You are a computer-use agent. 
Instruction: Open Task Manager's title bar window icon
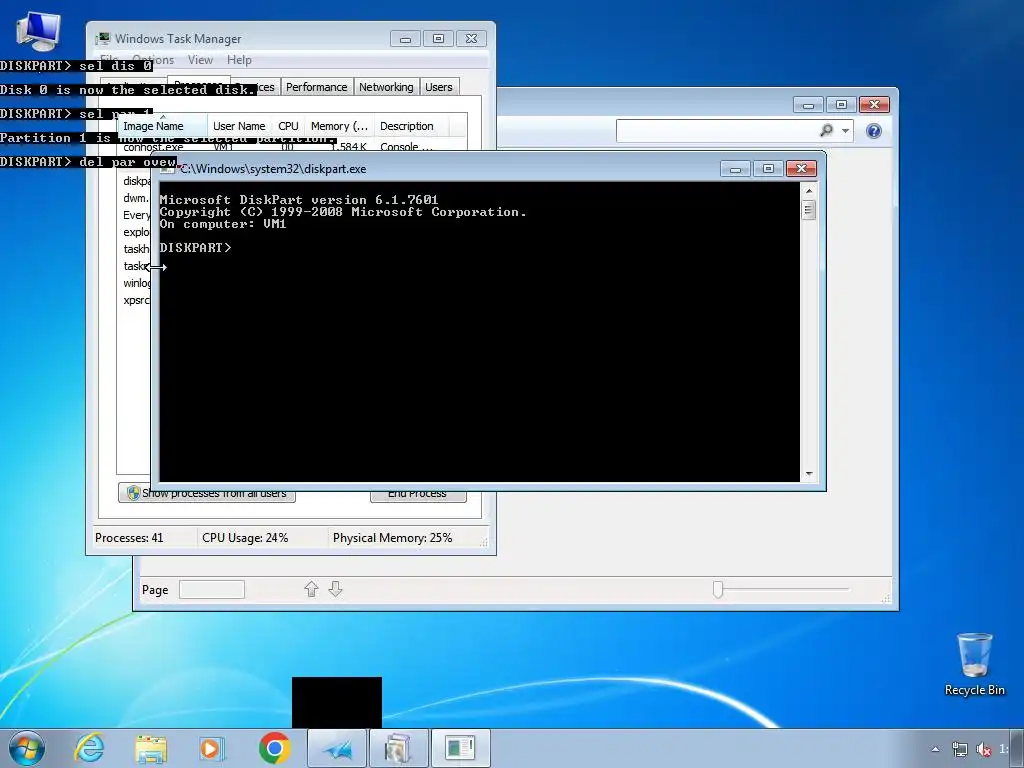click(x=103, y=39)
